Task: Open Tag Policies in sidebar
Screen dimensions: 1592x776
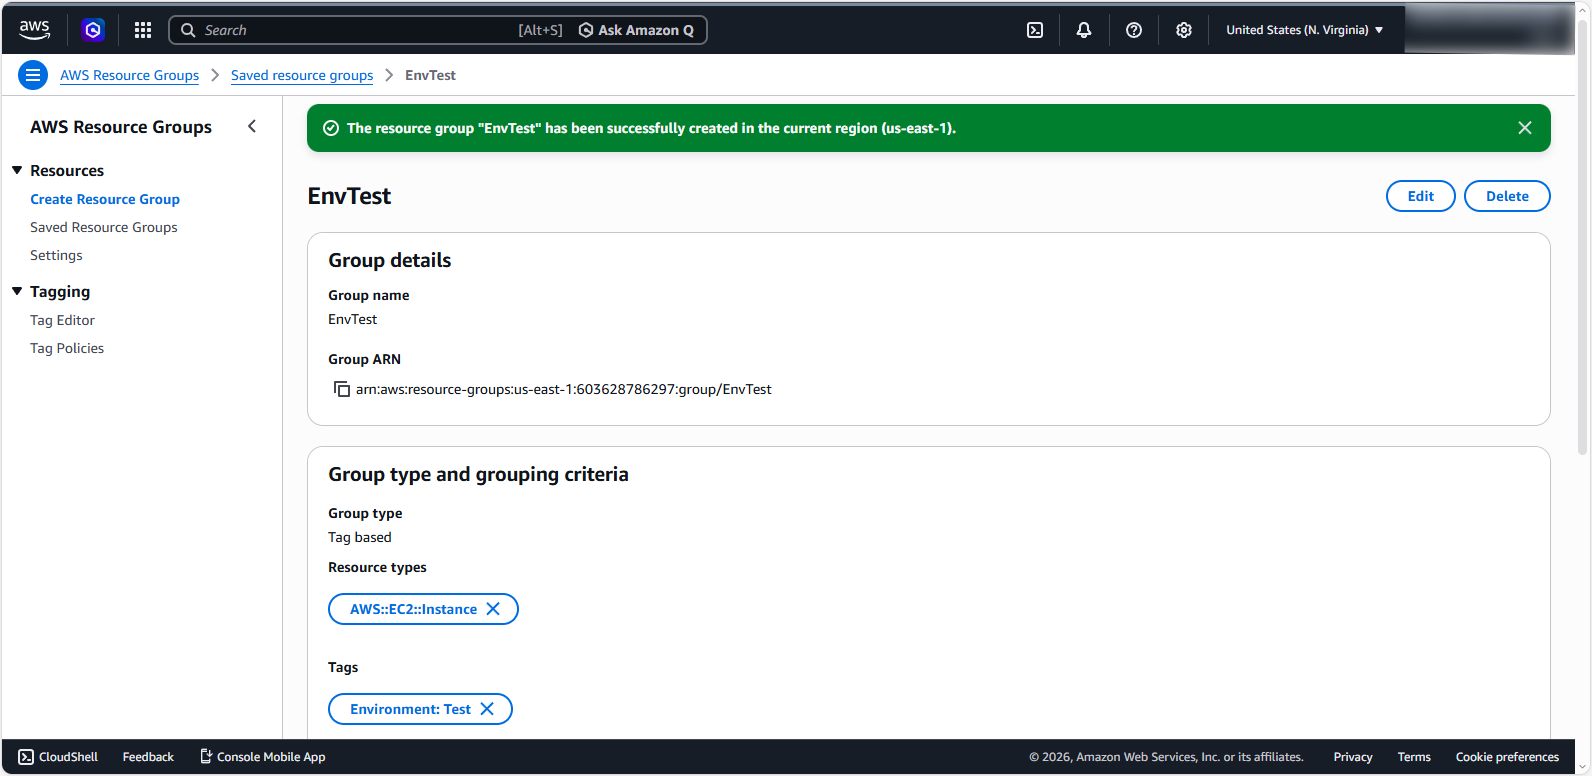Action: pyautogui.click(x=67, y=348)
